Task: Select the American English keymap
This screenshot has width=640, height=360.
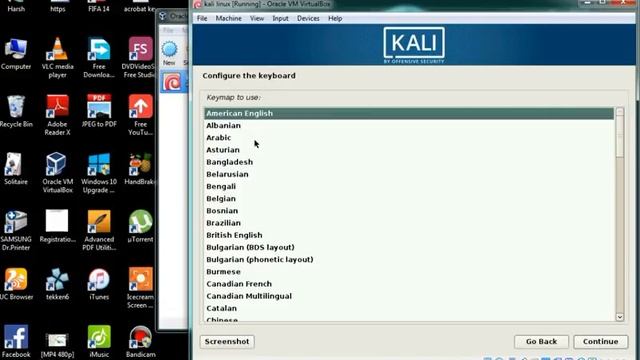Action: point(409,113)
